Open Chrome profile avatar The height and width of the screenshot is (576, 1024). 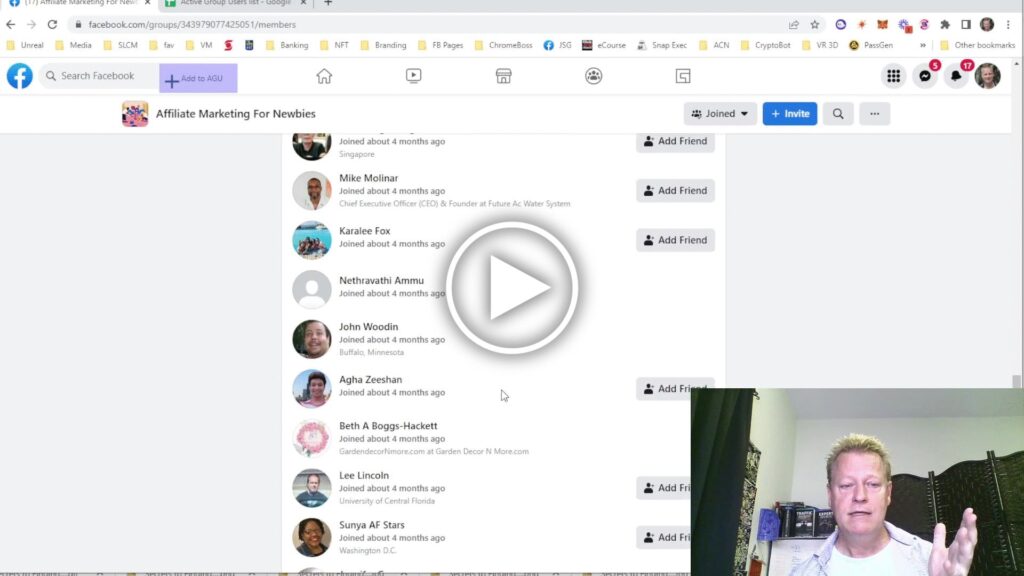pos(987,25)
